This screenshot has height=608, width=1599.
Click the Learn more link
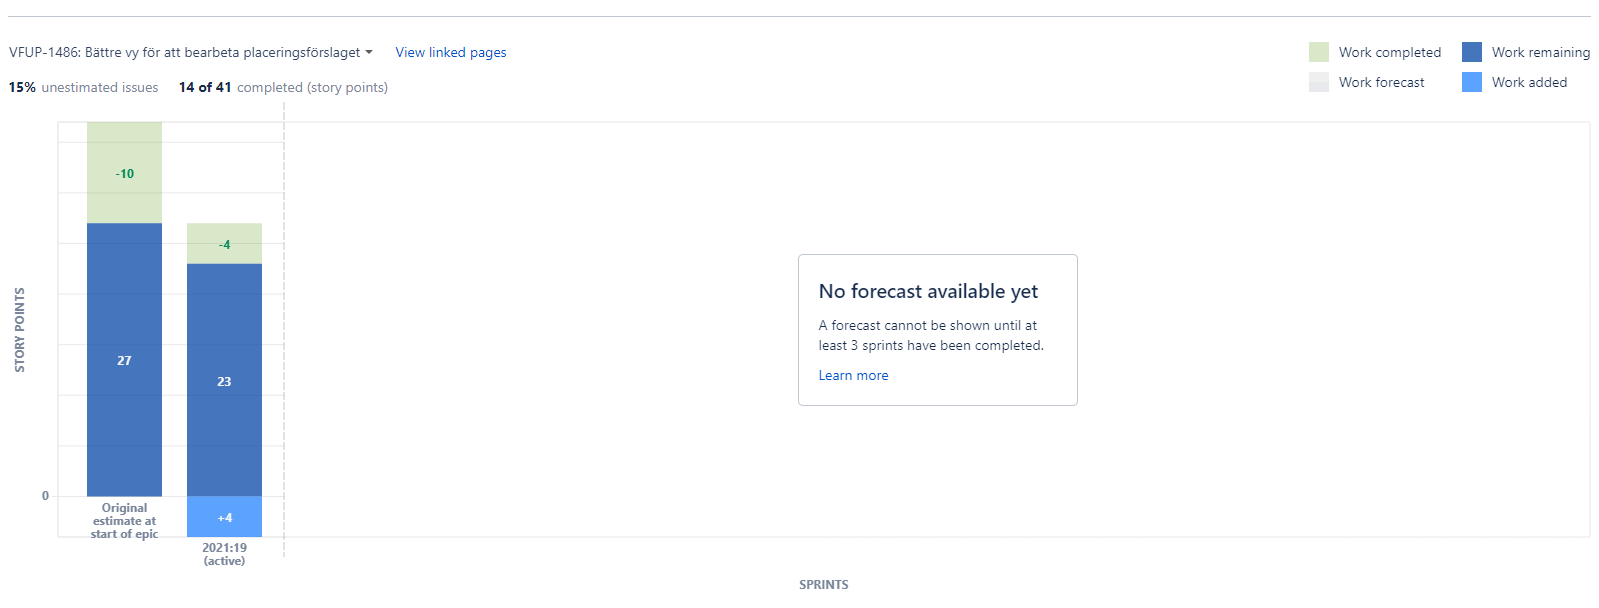click(x=853, y=375)
